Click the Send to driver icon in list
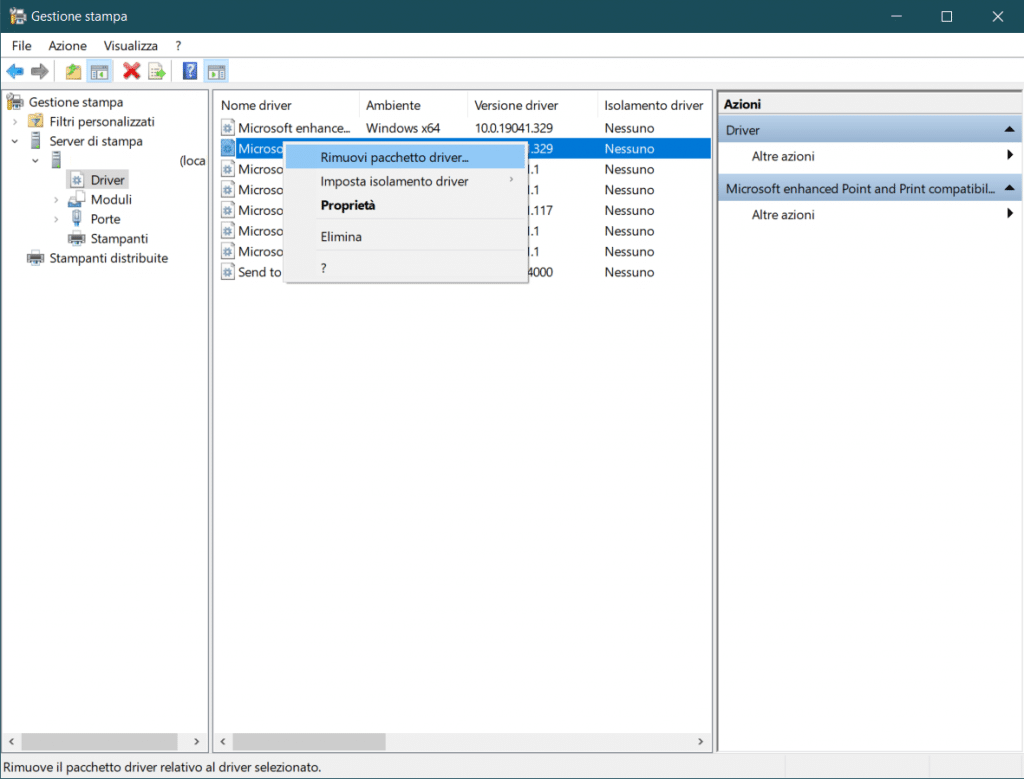The height and width of the screenshot is (779, 1024). click(x=227, y=272)
